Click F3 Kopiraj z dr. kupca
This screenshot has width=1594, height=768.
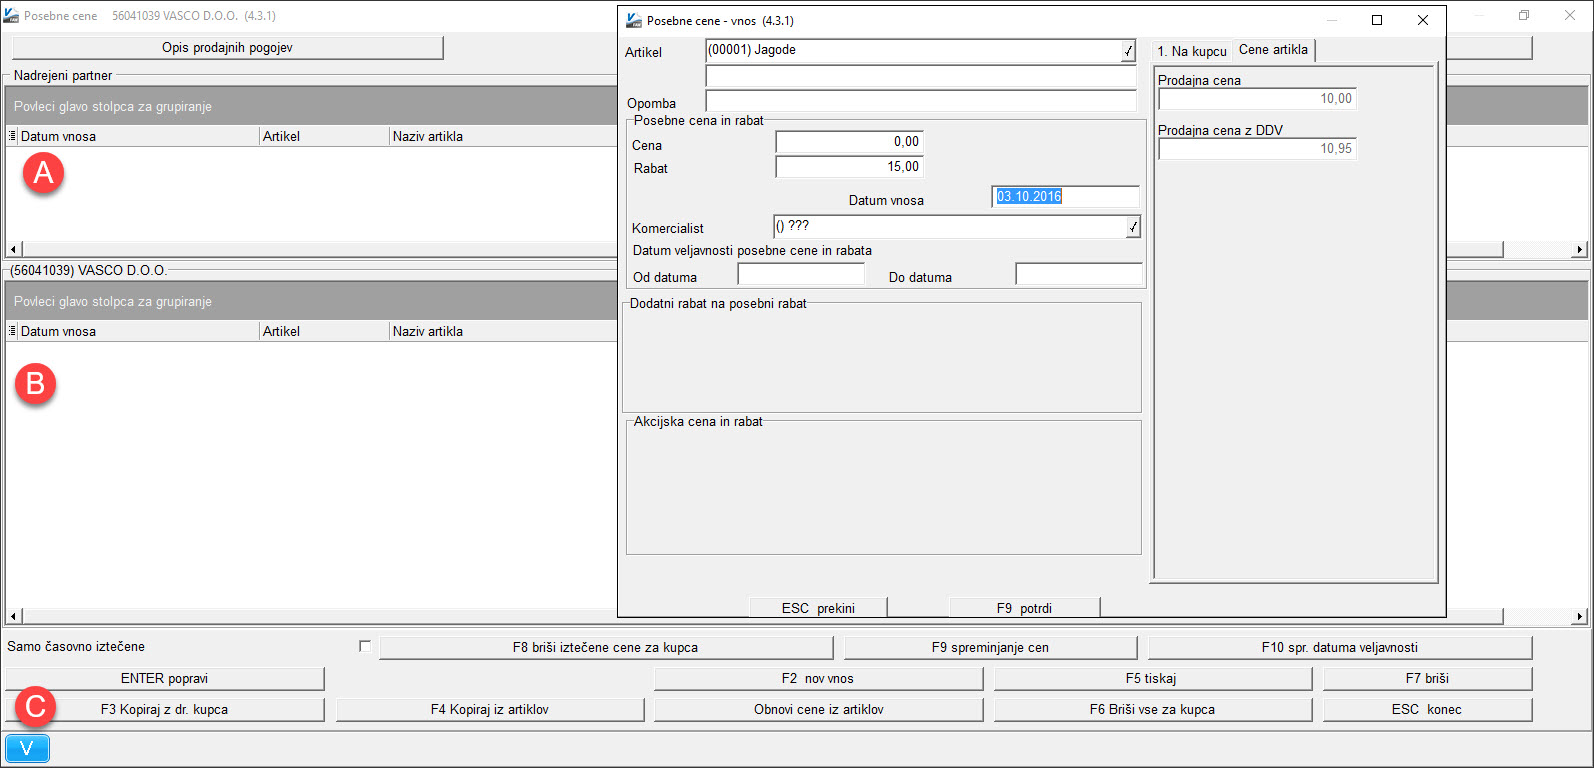(165, 709)
